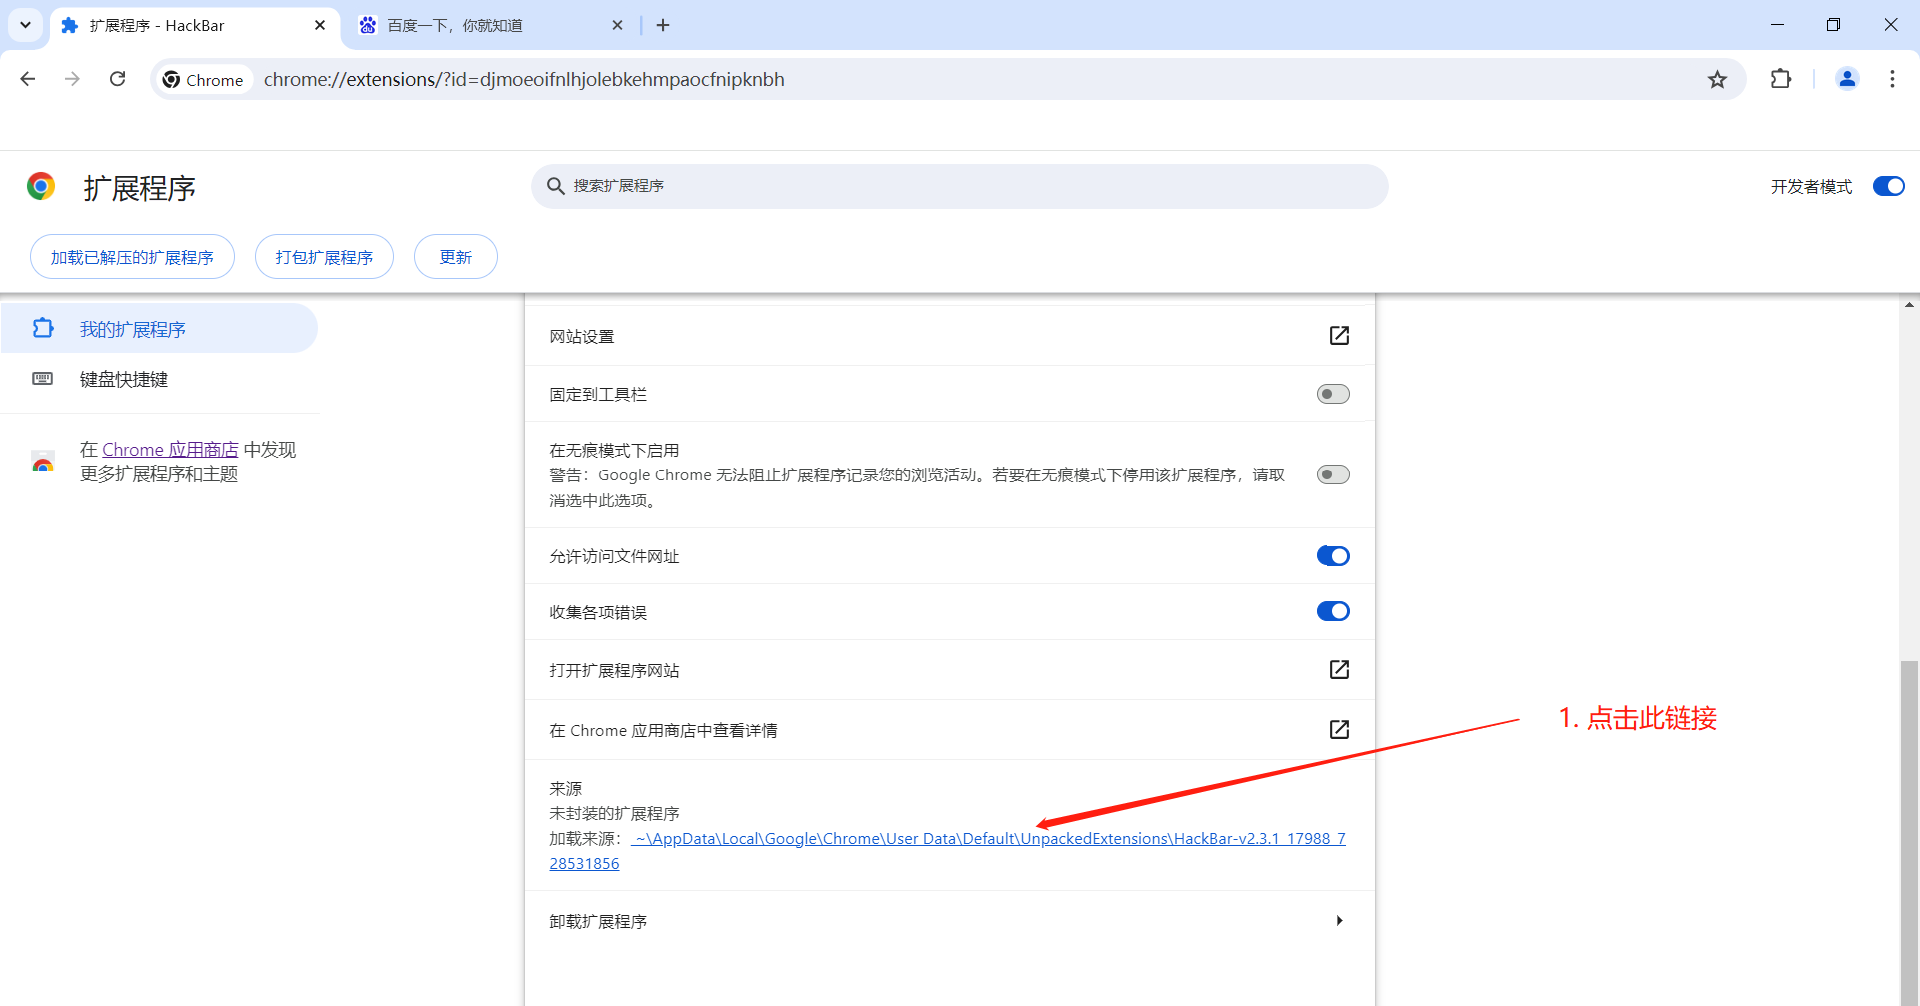Open 网站设置 external link icon

1339,336
